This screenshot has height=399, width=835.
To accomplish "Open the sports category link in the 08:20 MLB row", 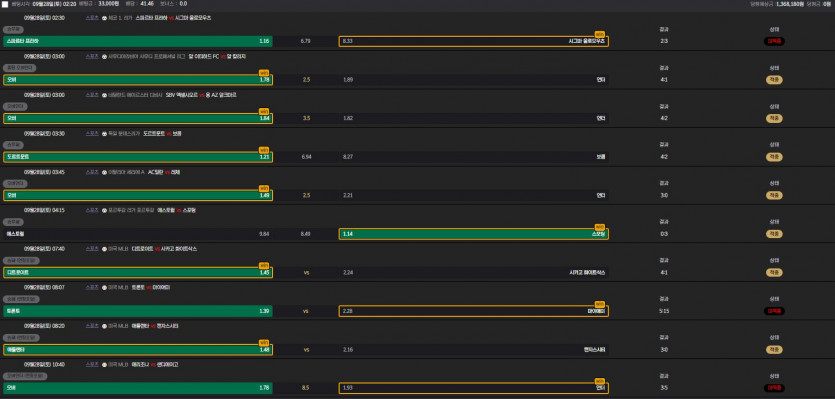I will click(x=92, y=326).
